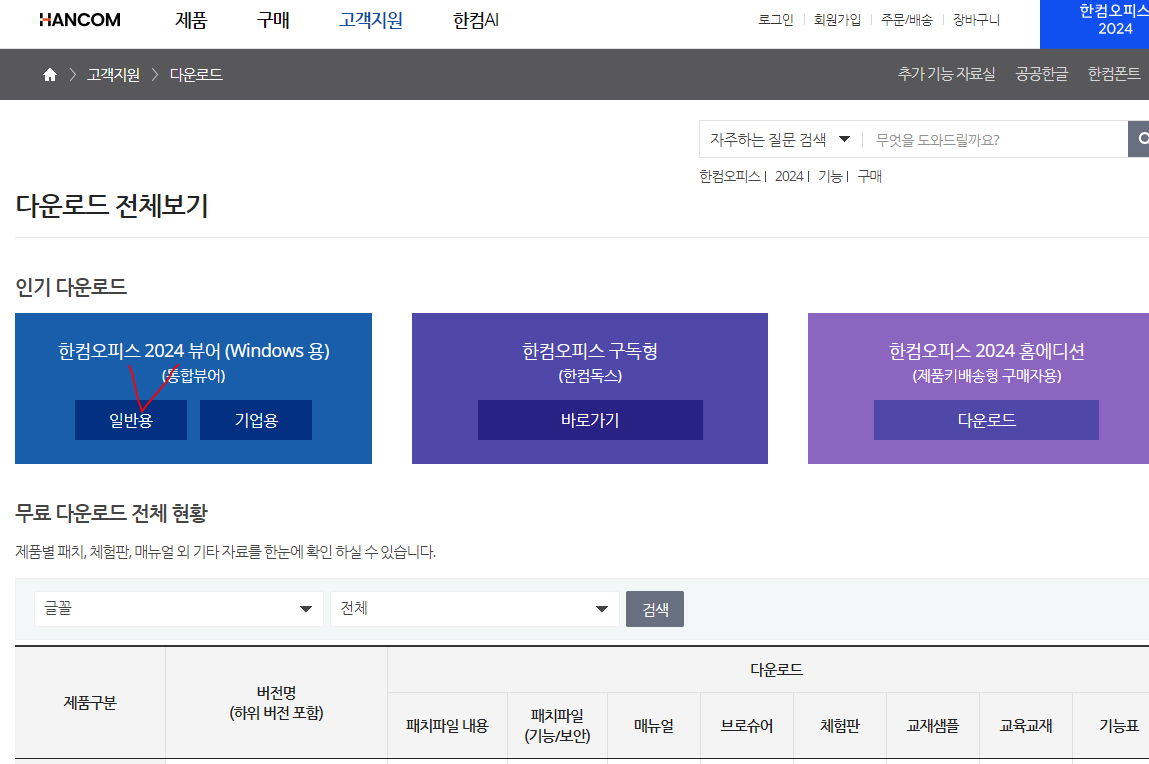This screenshot has width=1149, height=764.
Task: Click 바로가기 for 한컴오피스 구독형
Action: coord(590,420)
